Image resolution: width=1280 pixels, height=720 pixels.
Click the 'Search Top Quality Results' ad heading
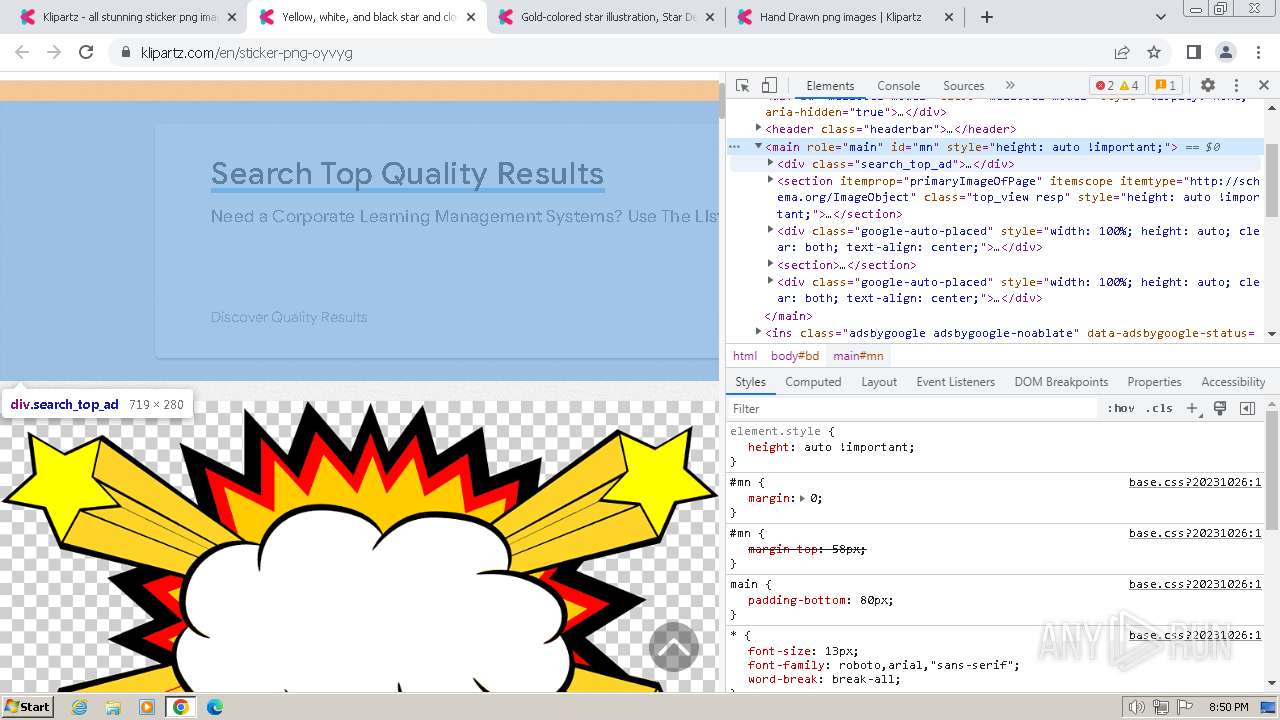coord(407,173)
